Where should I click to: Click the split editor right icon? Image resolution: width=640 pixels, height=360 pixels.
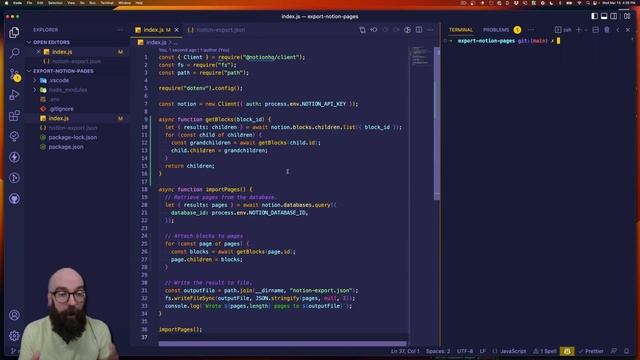419,30
